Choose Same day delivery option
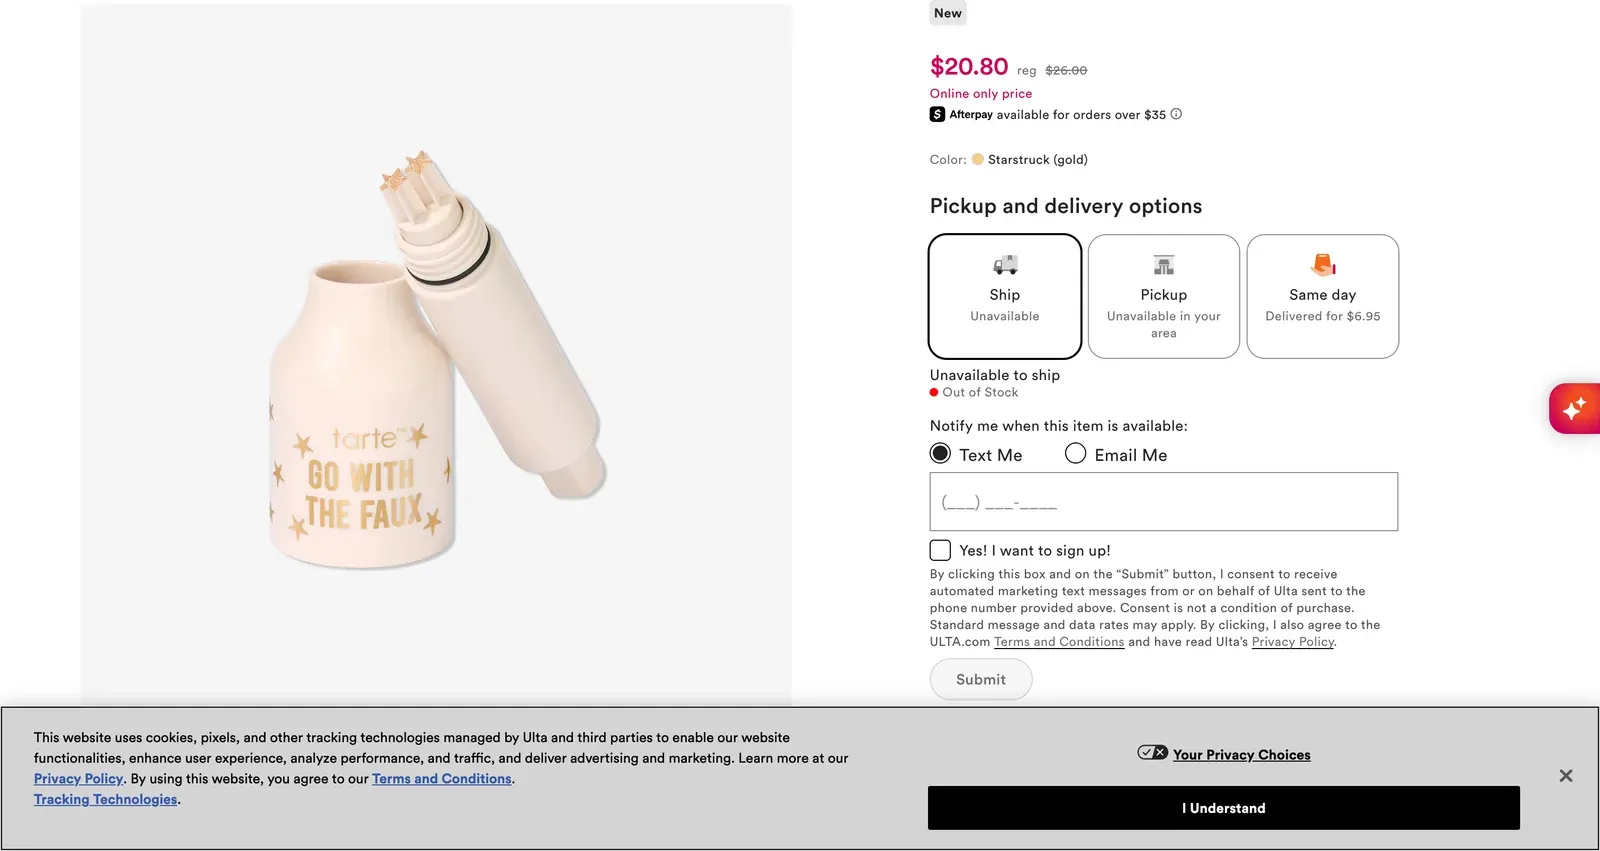This screenshot has height=851, width=1600. point(1322,296)
